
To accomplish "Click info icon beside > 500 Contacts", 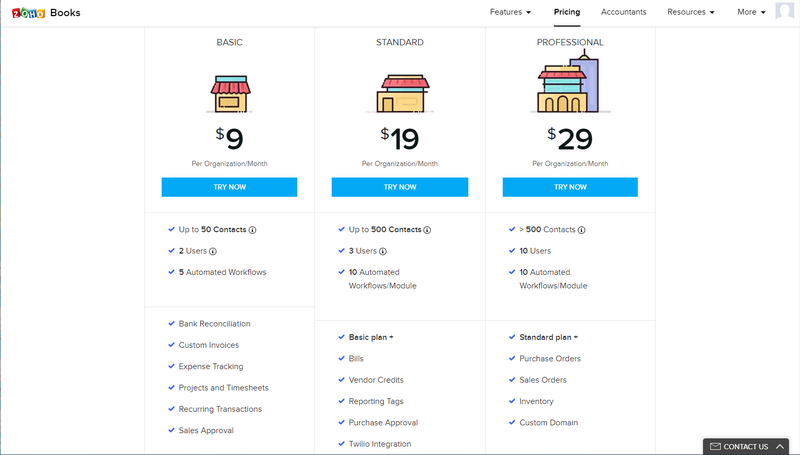I will tap(581, 230).
